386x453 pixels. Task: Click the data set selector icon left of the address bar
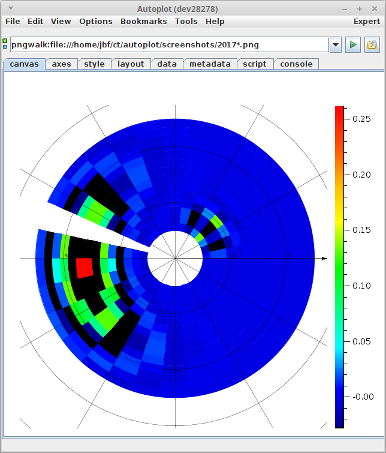[x=5, y=44]
